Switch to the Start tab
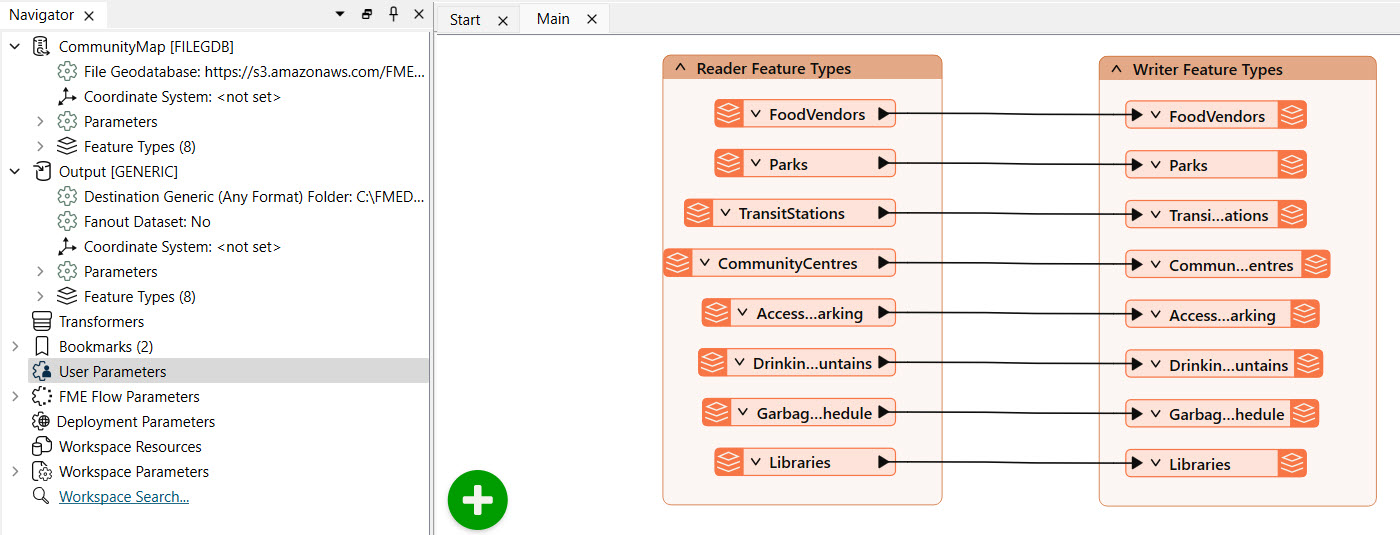The height and width of the screenshot is (535, 1400). (465, 19)
